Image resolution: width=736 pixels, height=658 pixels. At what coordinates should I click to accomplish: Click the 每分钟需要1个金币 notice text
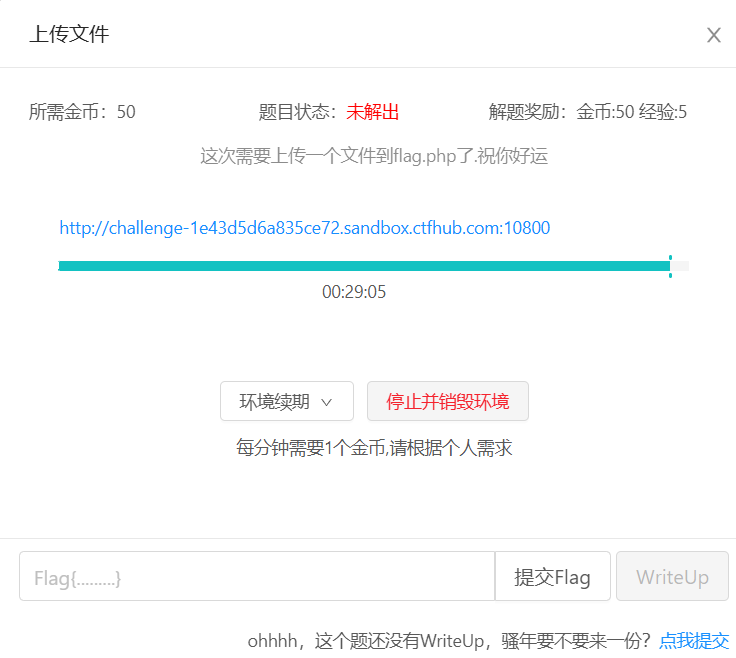(374, 448)
